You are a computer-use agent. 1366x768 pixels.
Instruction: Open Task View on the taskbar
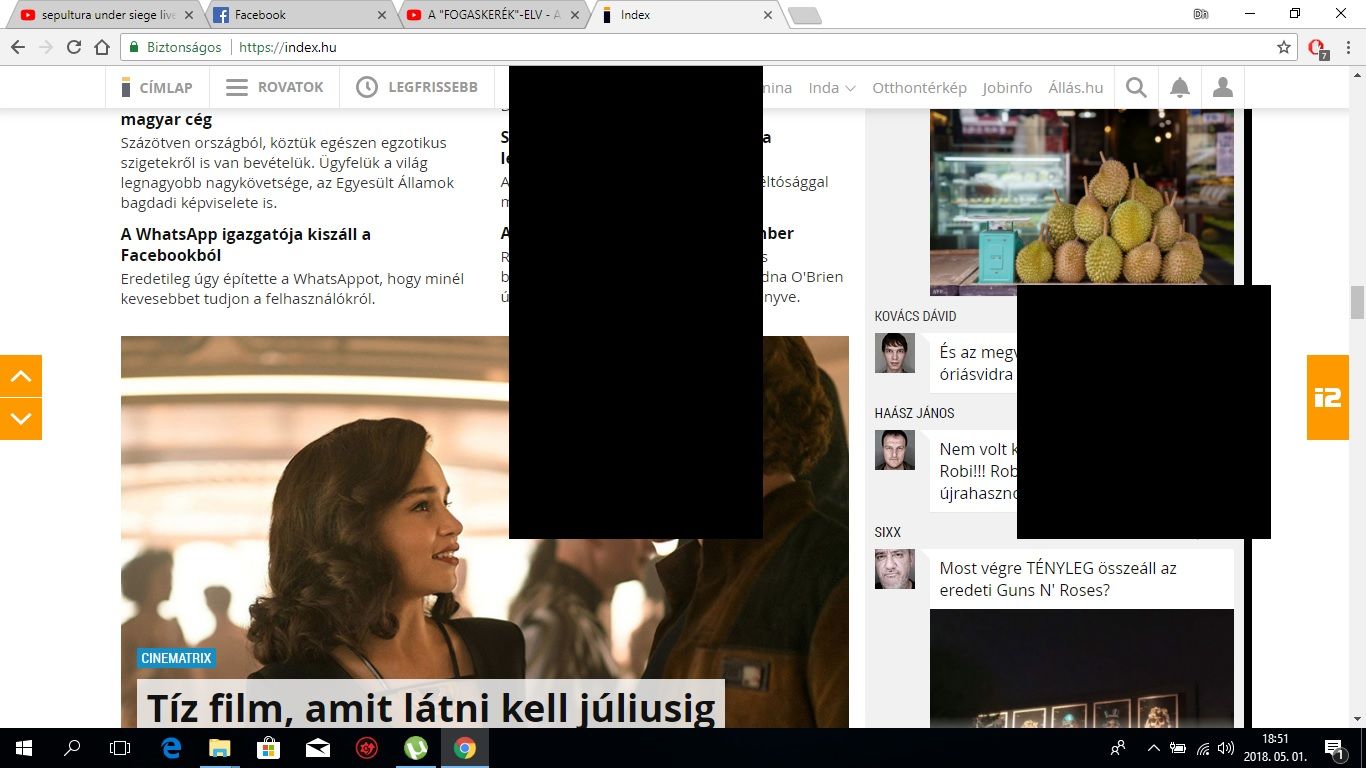(120, 748)
